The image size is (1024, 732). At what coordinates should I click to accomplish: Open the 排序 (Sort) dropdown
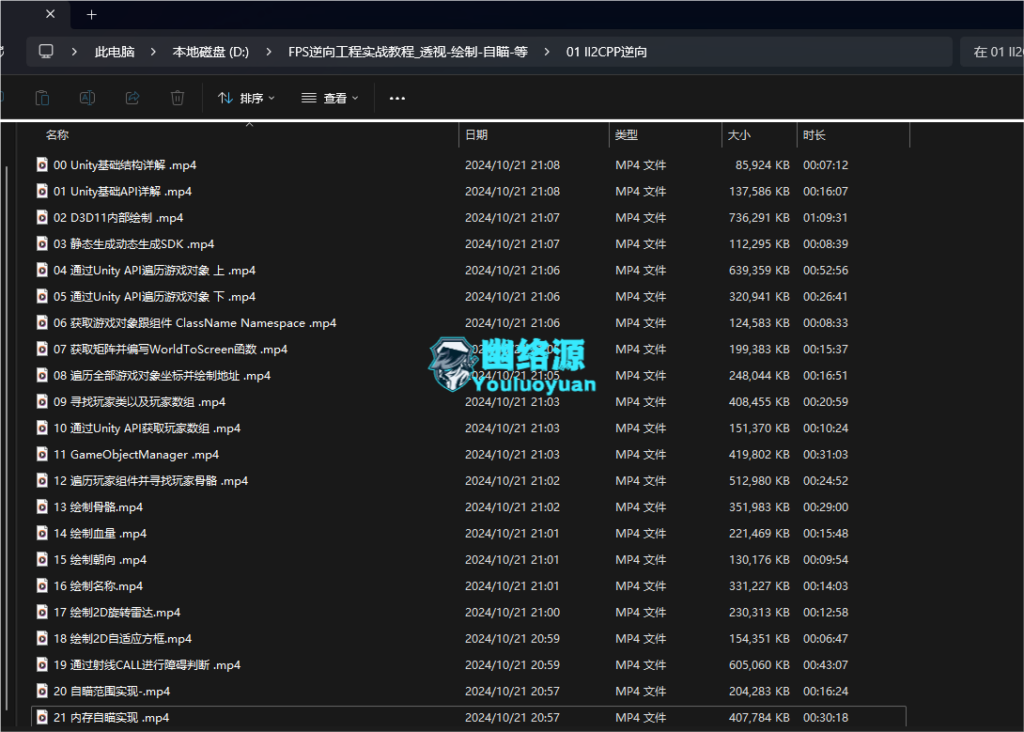[246, 98]
